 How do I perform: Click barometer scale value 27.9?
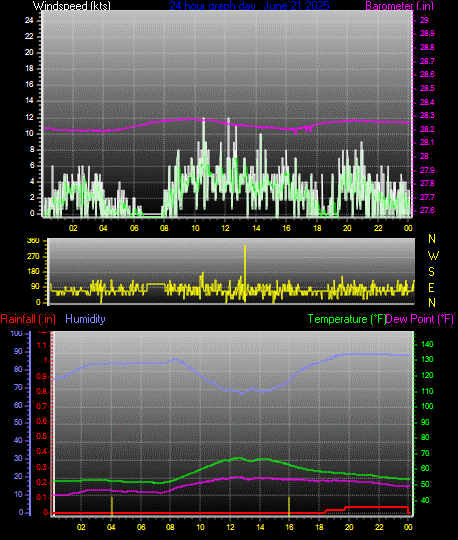[x=427, y=170]
